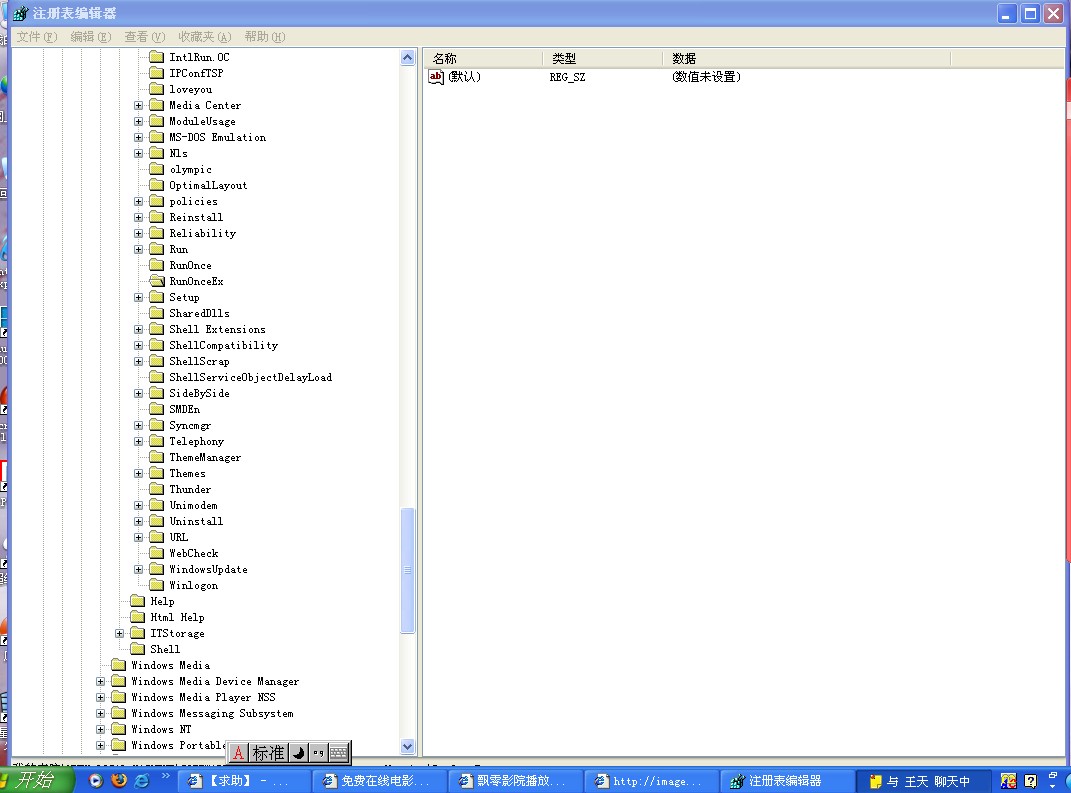
Task: Select the IntlRun.OC folder icon
Action: pos(157,57)
